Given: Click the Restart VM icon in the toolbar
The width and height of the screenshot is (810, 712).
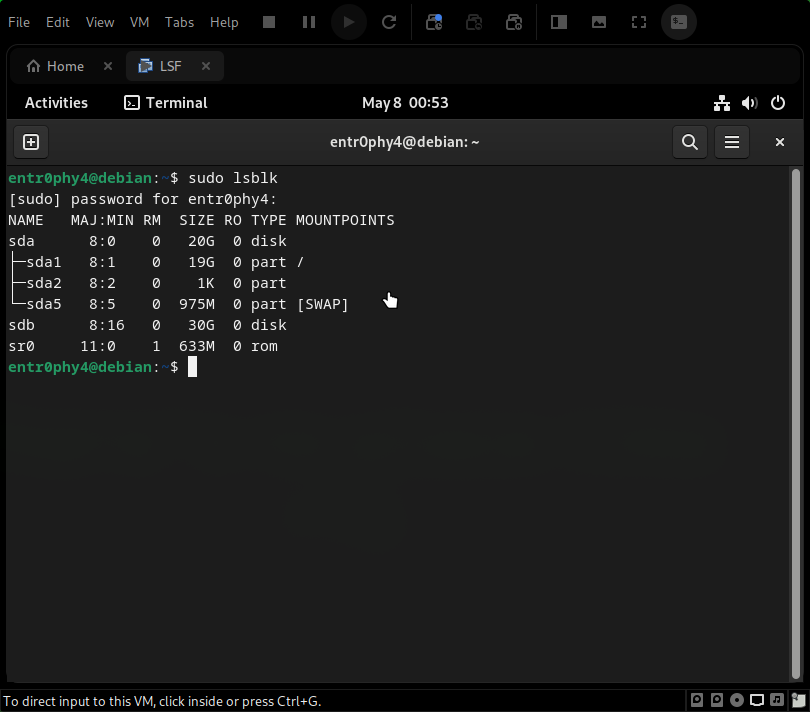Looking at the screenshot, I should click(389, 22).
